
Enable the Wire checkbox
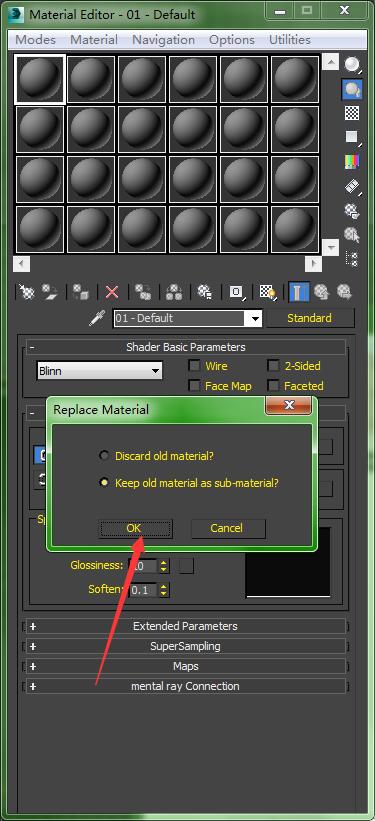(x=194, y=365)
